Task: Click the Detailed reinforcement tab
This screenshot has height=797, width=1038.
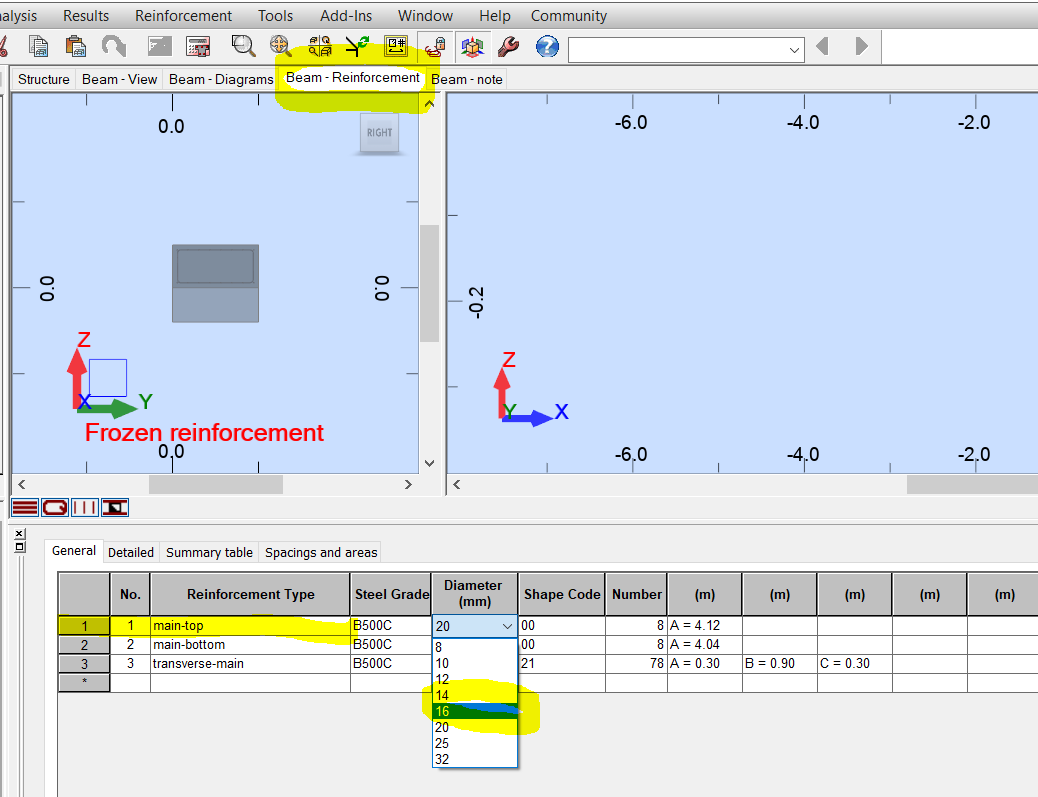Action: pos(131,552)
